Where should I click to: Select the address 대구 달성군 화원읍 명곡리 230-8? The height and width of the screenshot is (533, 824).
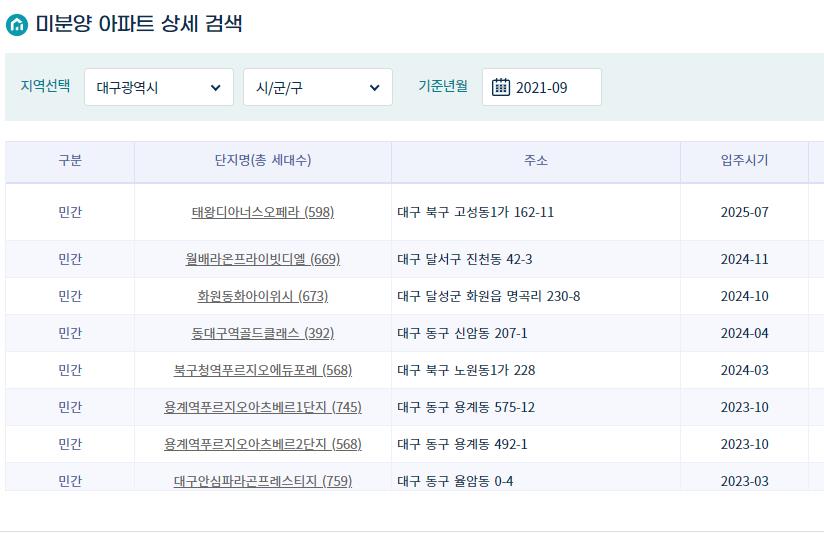(x=489, y=296)
